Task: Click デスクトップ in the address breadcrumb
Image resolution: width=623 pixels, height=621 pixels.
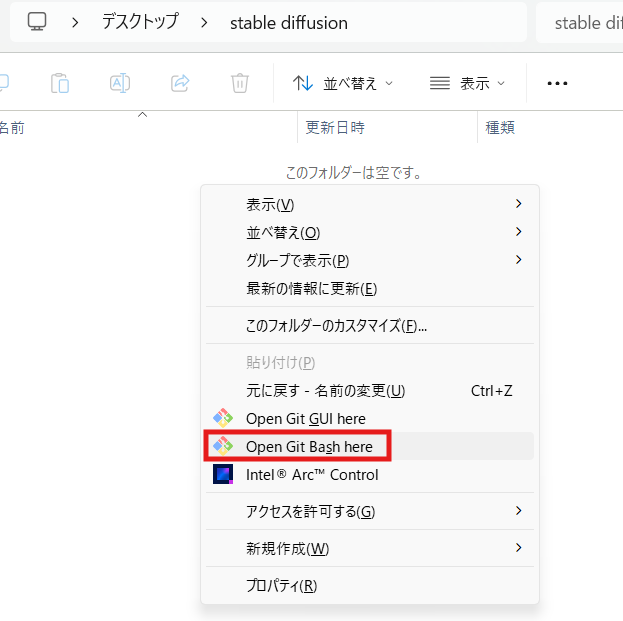Action: (x=140, y=21)
